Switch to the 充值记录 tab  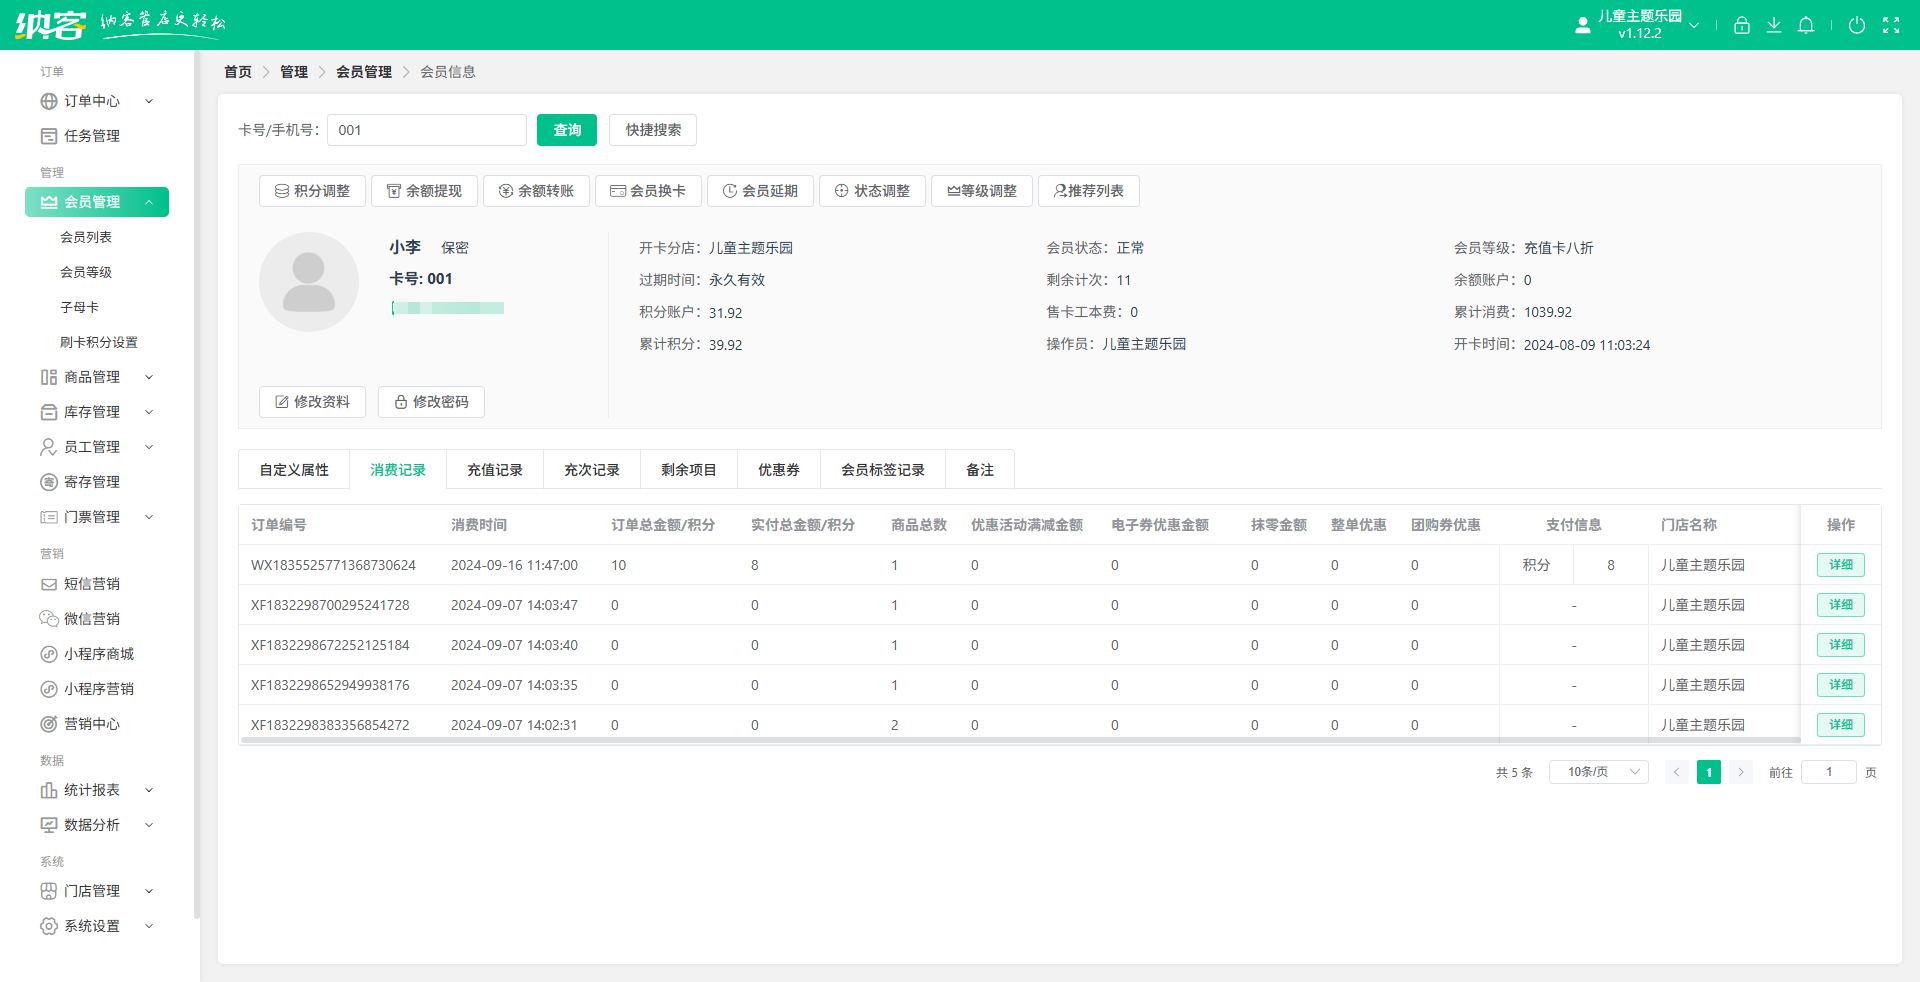click(x=494, y=470)
